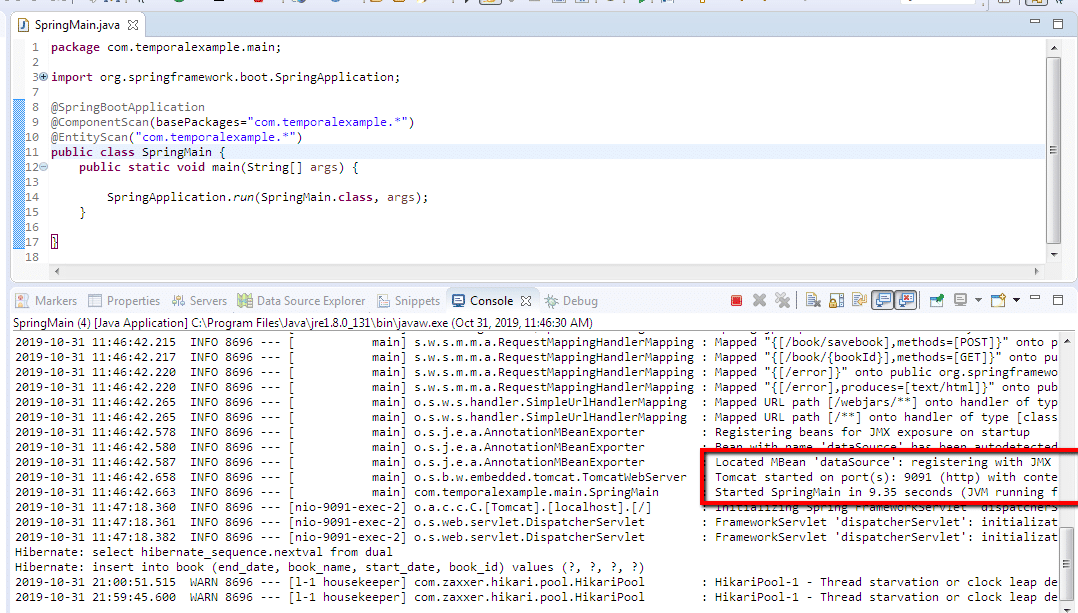Click Remove Launch icon in Console

coord(759,300)
